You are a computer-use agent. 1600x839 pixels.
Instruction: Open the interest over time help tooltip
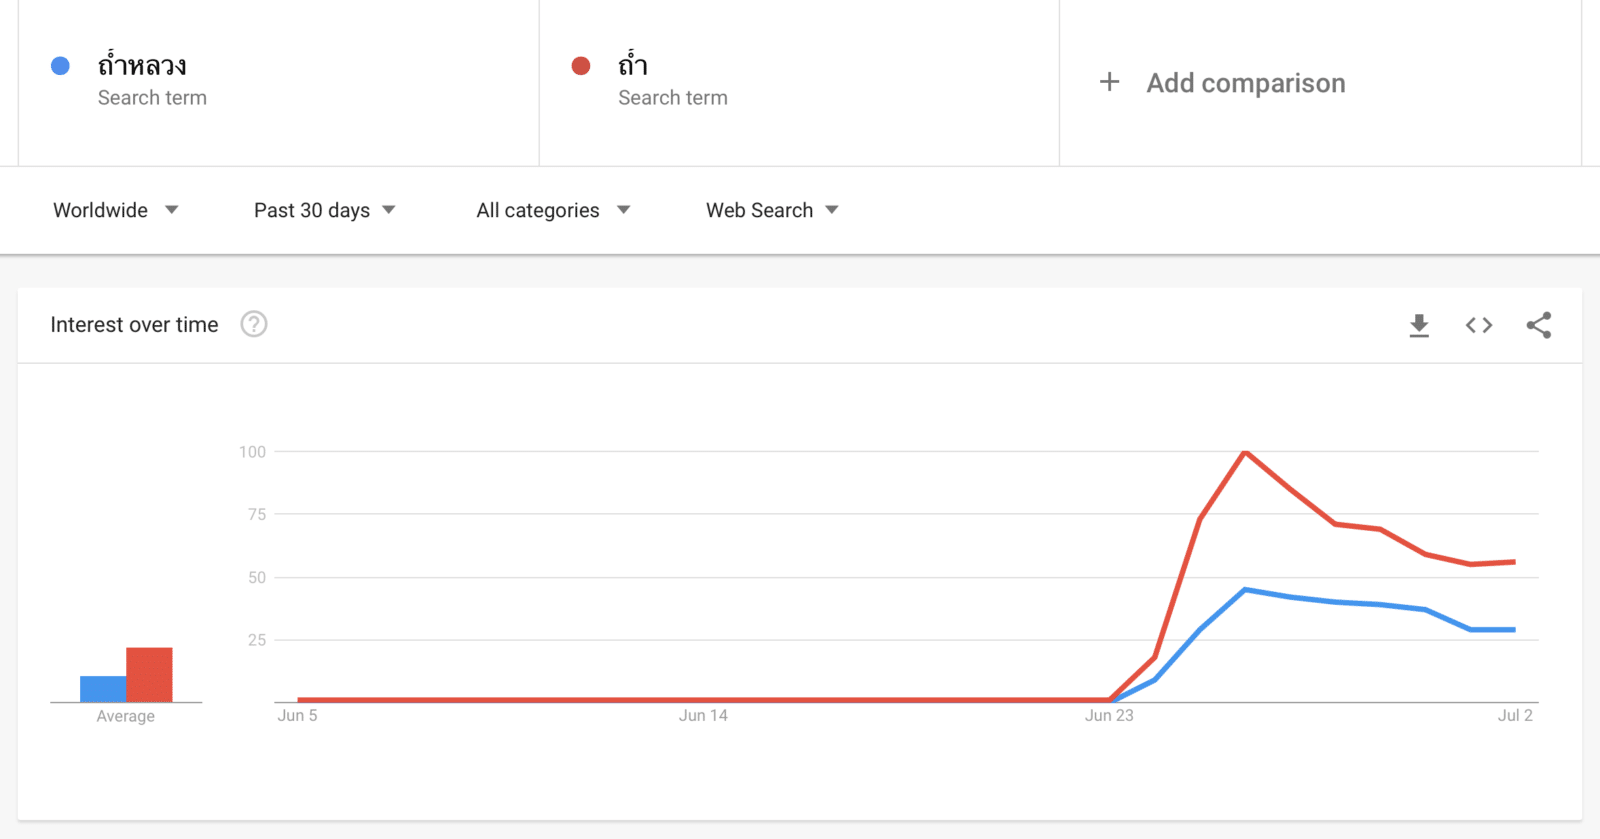(254, 324)
